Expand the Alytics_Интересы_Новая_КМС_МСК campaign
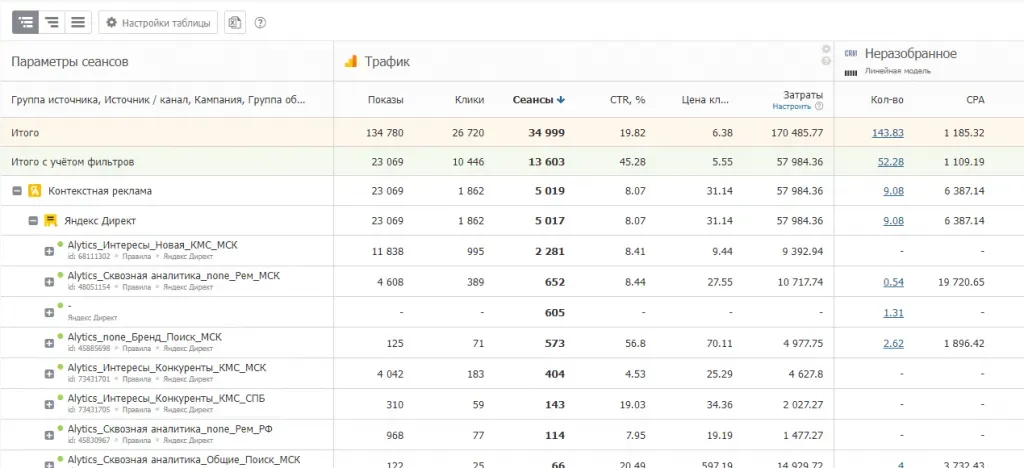This screenshot has height=468, width=1024. click(x=49, y=251)
